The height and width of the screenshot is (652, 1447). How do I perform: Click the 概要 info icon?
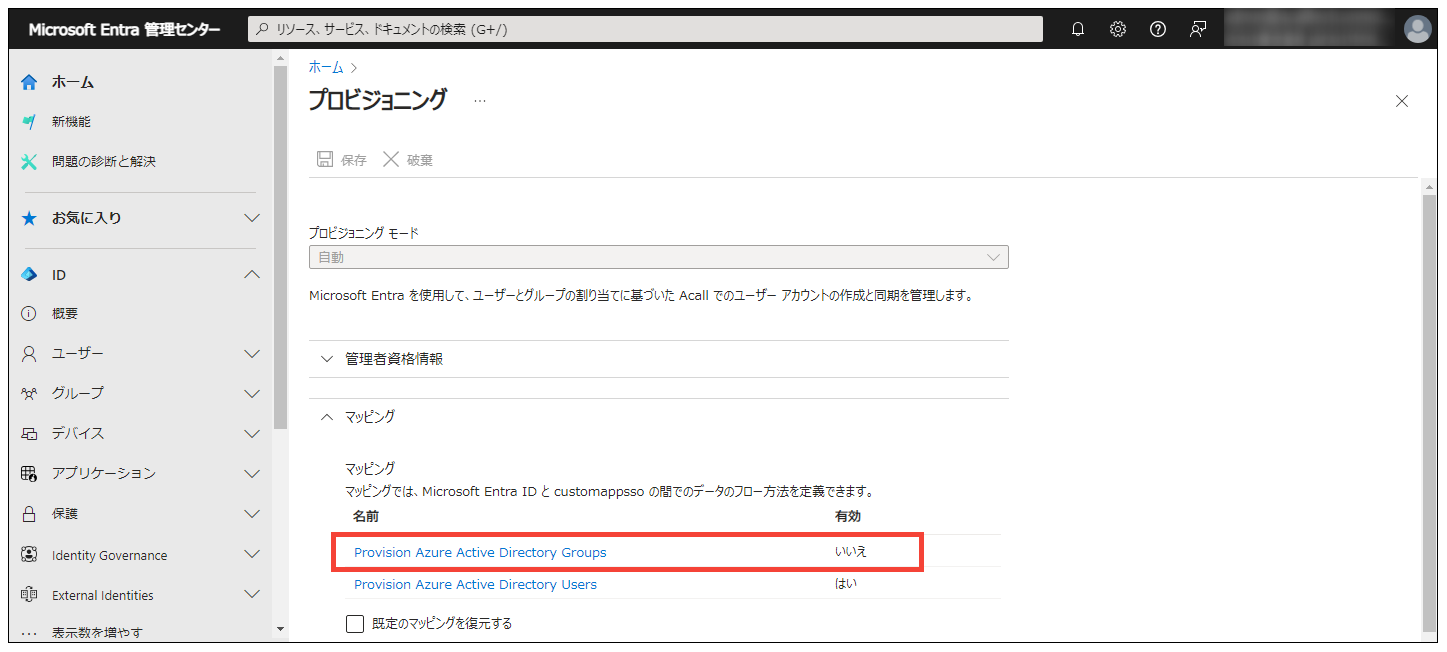coord(29,314)
